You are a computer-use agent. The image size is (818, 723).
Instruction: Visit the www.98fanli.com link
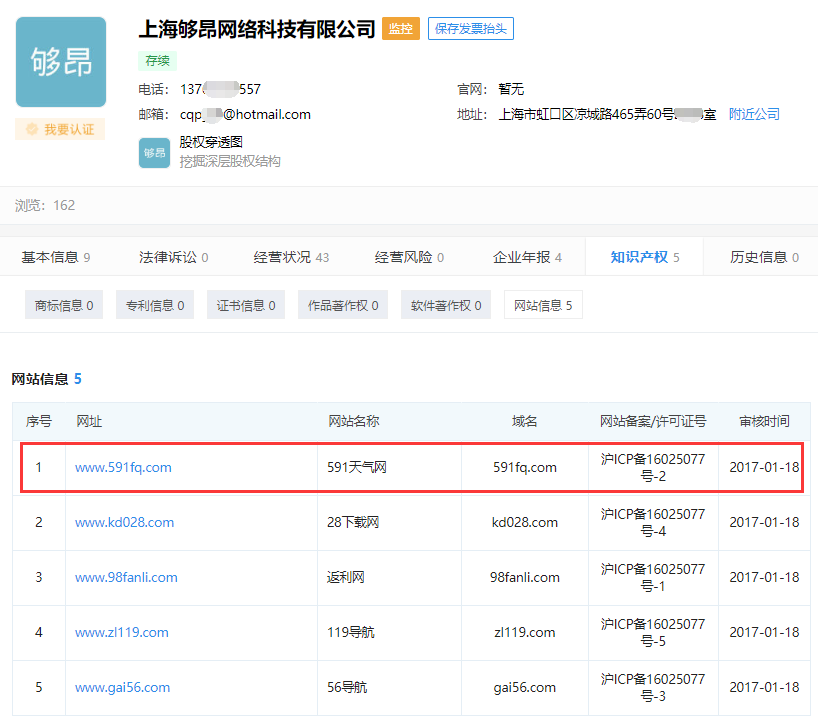point(126,577)
